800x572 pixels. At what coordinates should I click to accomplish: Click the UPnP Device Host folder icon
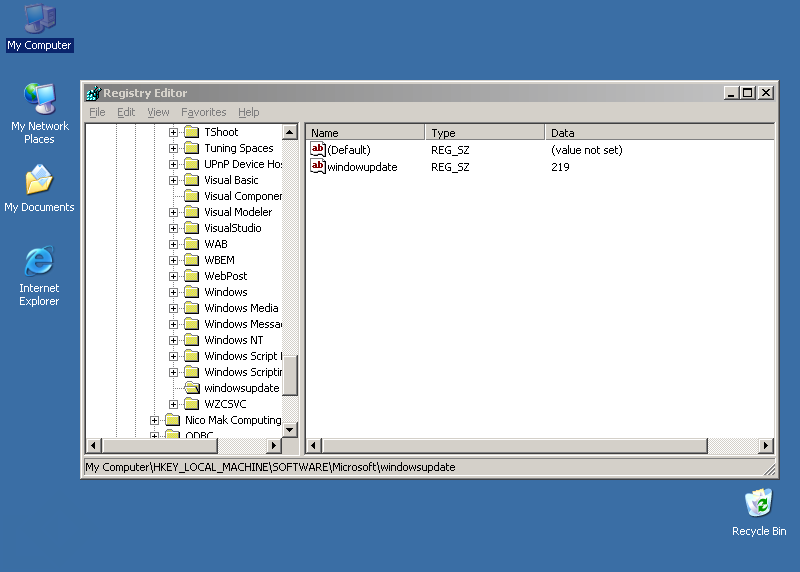coord(192,164)
